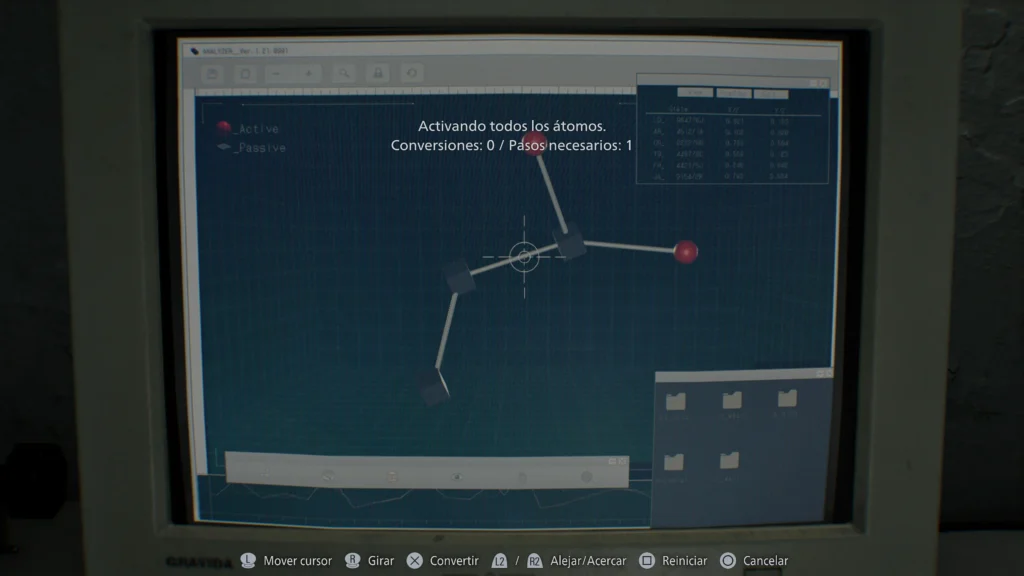Click the eye icon on bottom floating bar
Image resolution: width=1024 pixels, height=576 pixels.
[457, 477]
